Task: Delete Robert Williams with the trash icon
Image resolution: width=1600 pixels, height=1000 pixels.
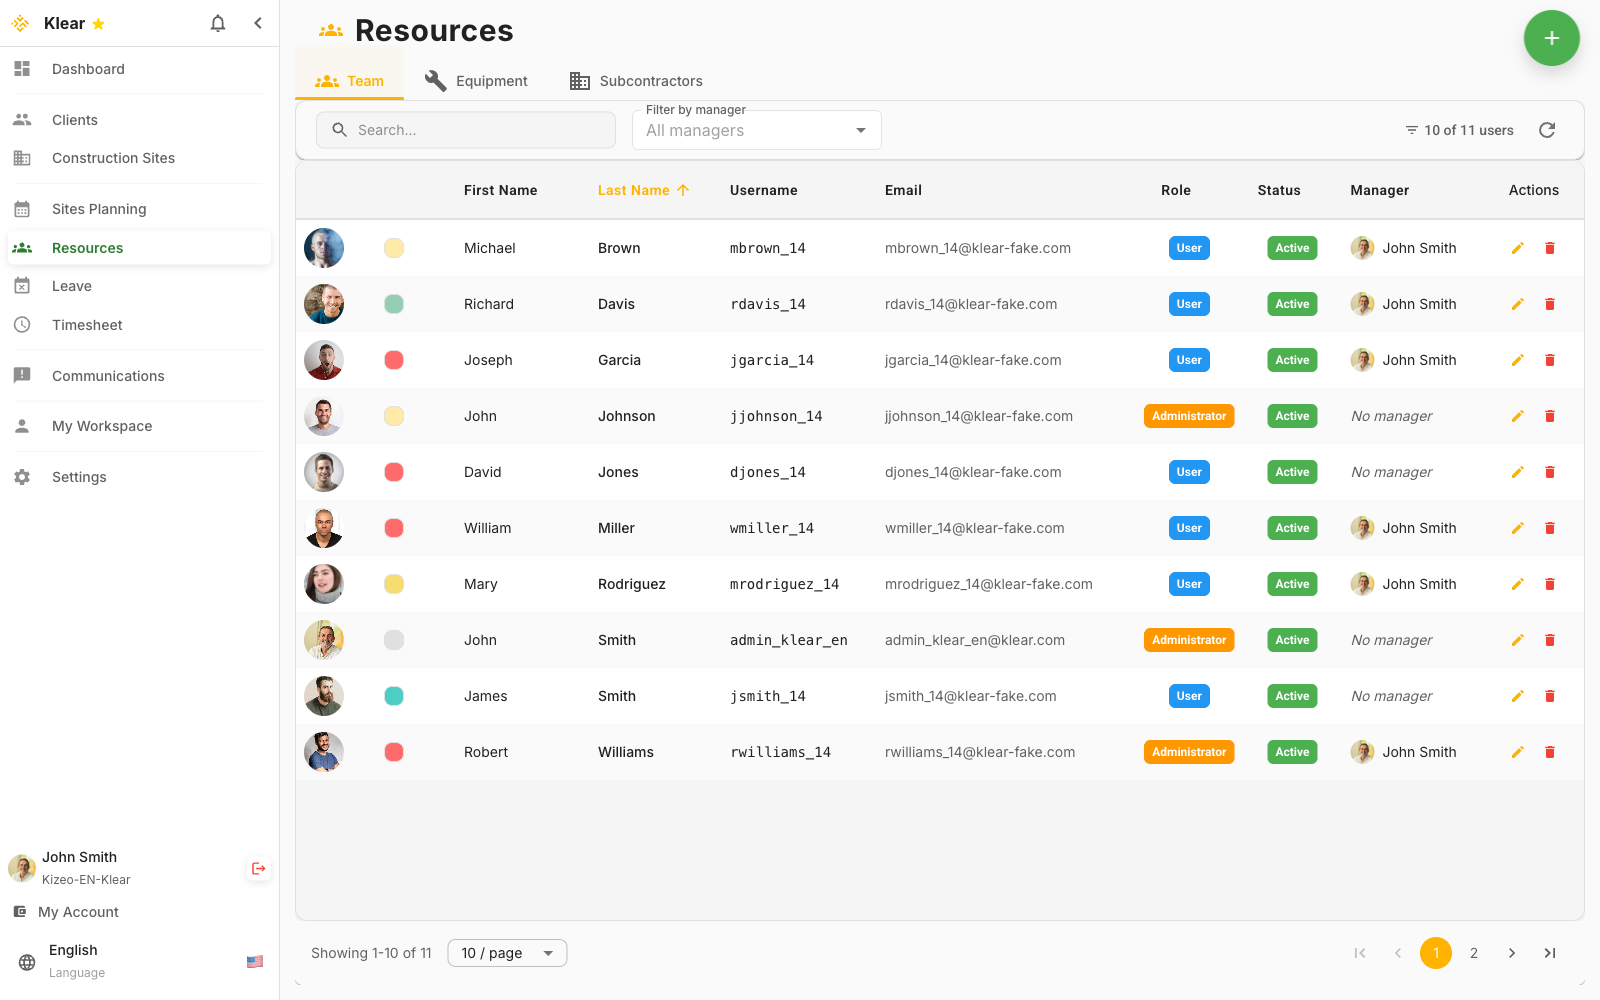Action: tap(1551, 751)
